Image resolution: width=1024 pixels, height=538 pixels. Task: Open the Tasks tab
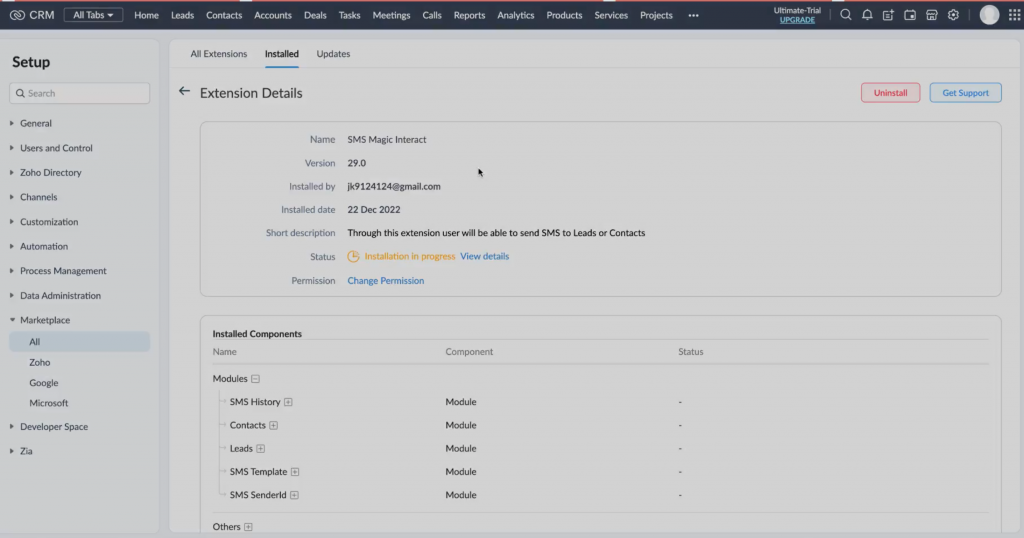click(x=349, y=15)
